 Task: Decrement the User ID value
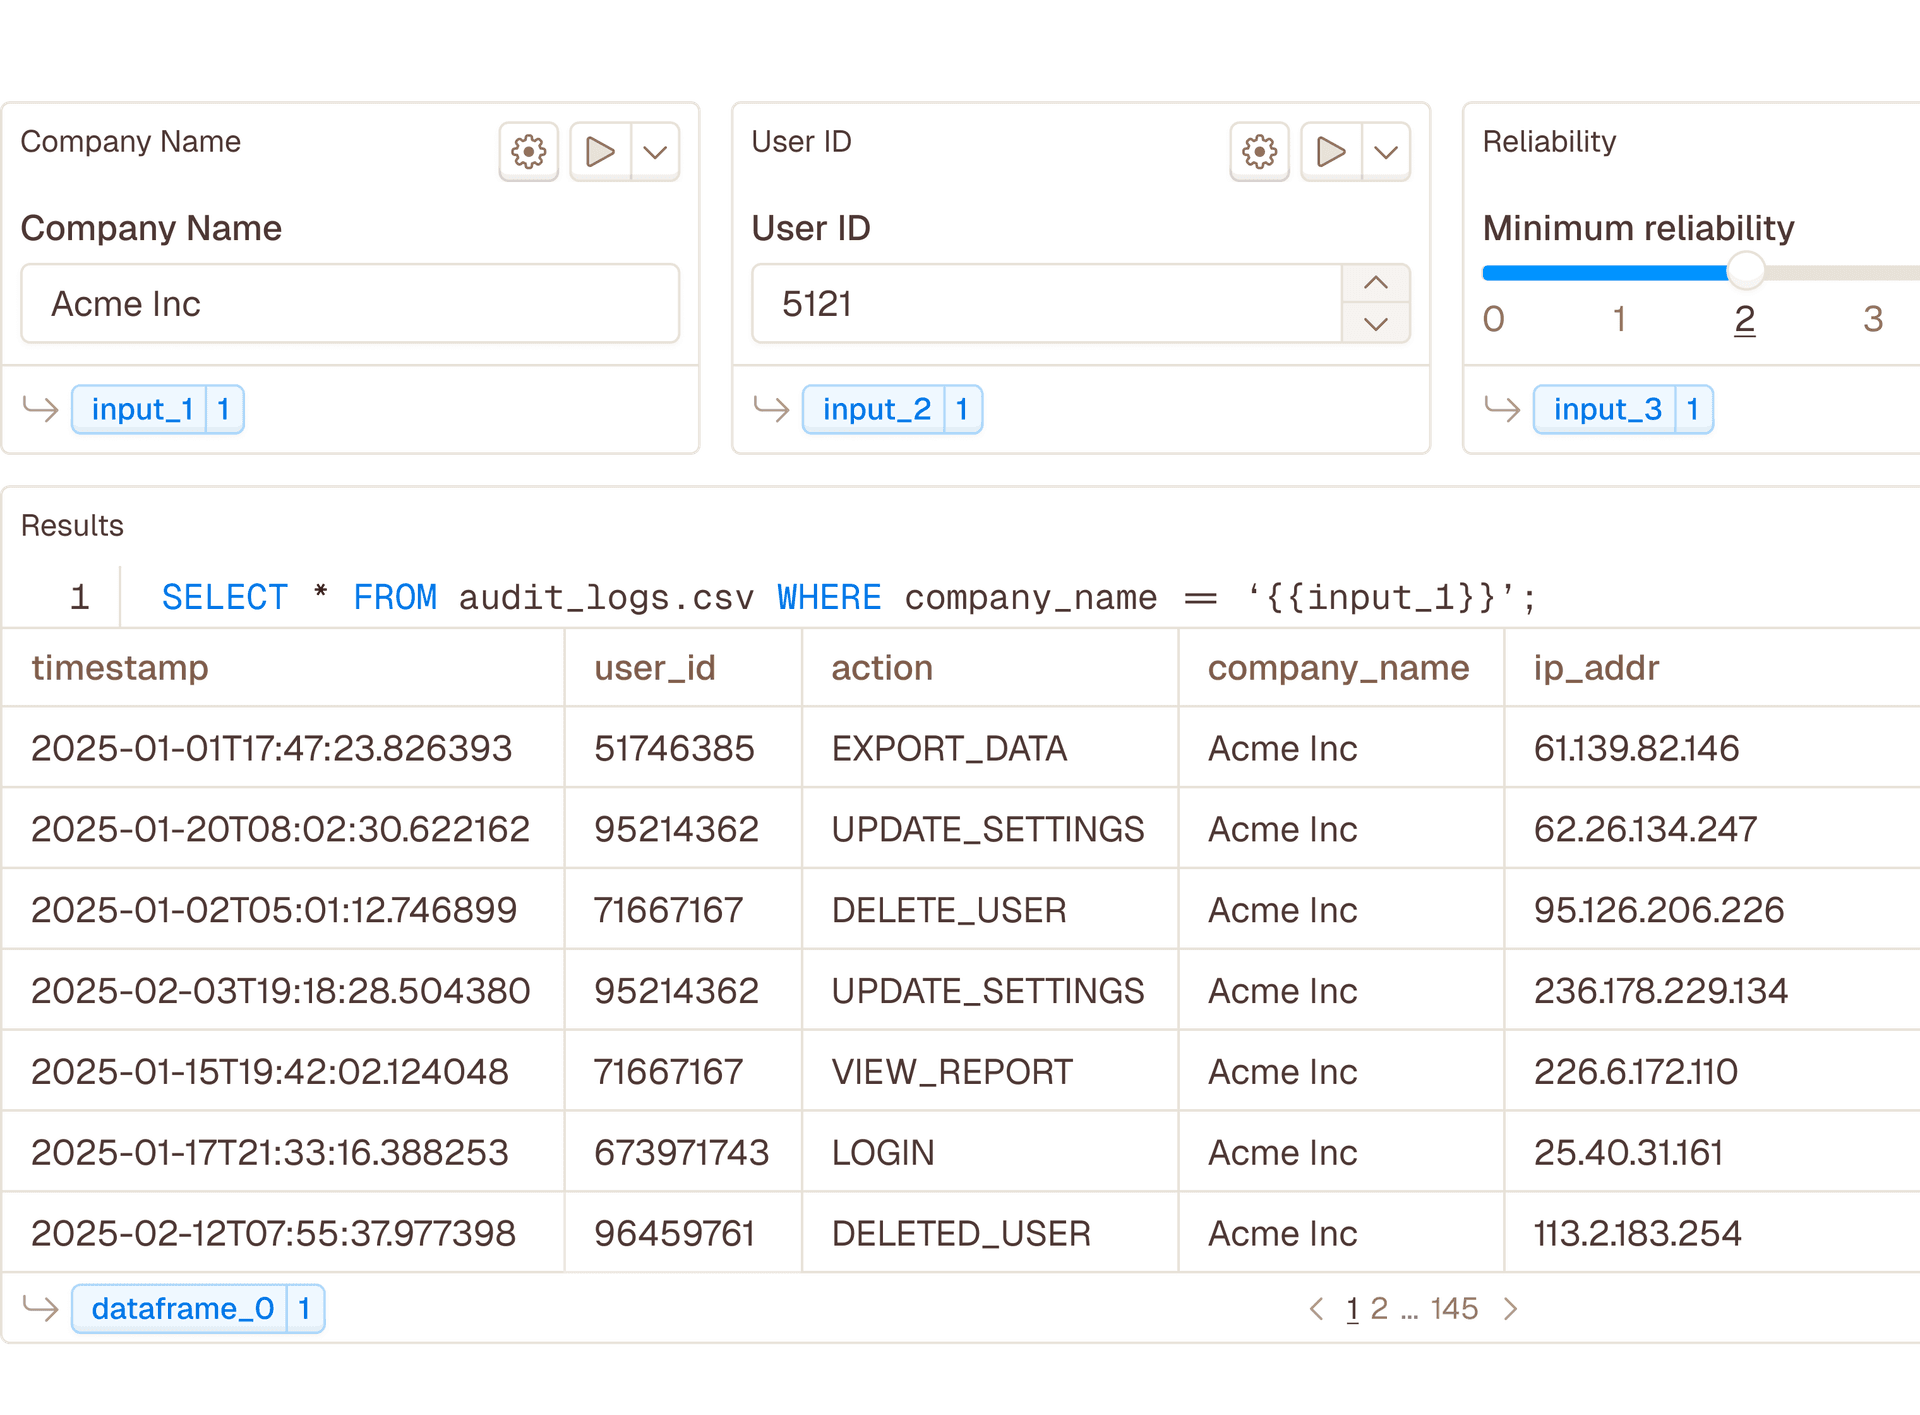coord(1376,324)
